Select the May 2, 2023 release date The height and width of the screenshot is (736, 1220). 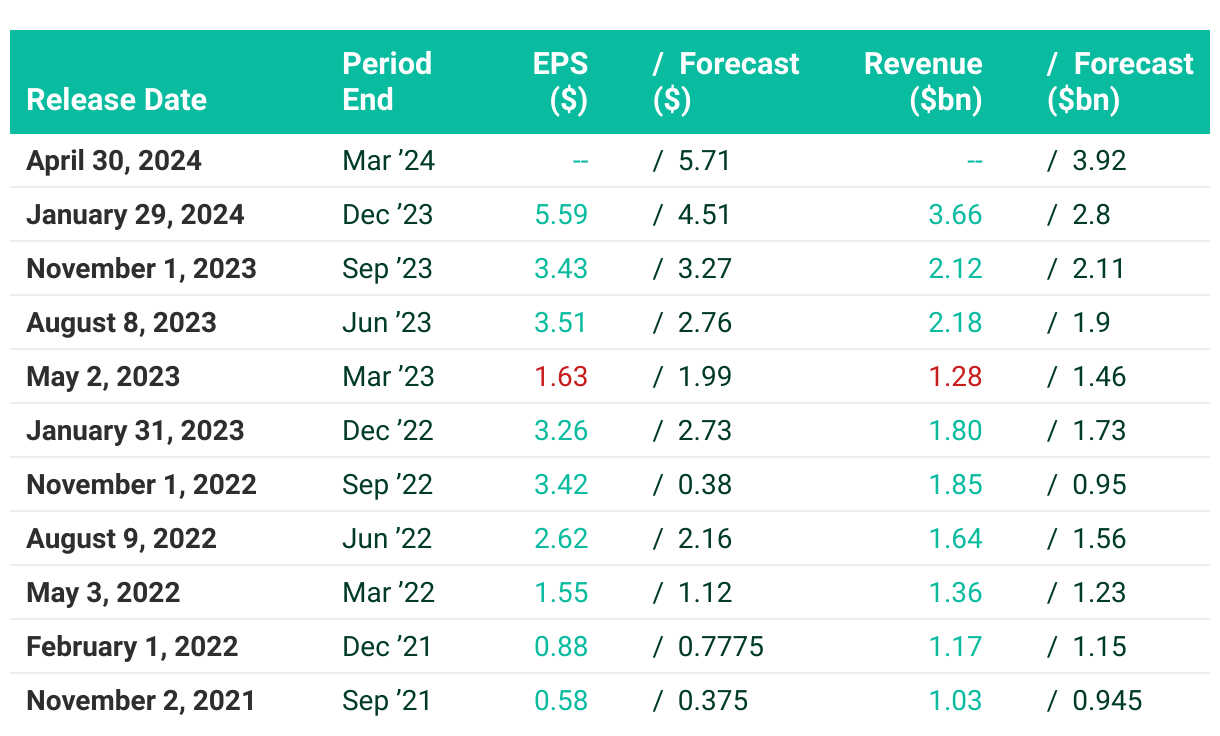[103, 377]
